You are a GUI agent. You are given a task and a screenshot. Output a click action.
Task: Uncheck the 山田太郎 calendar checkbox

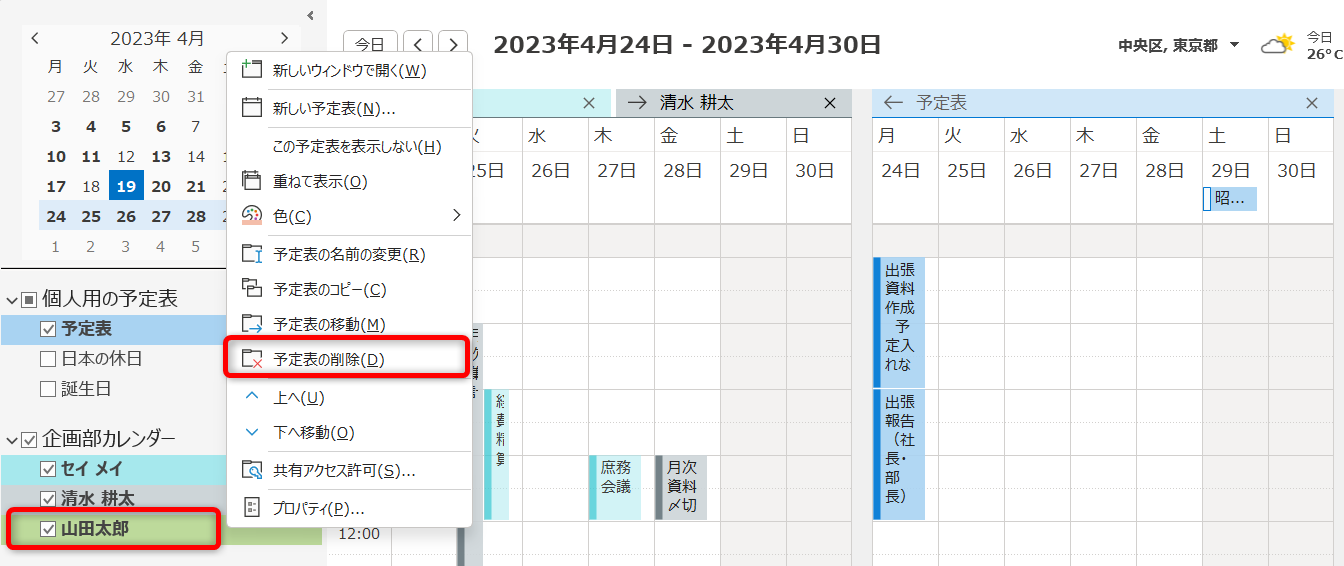click(x=47, y=529)
